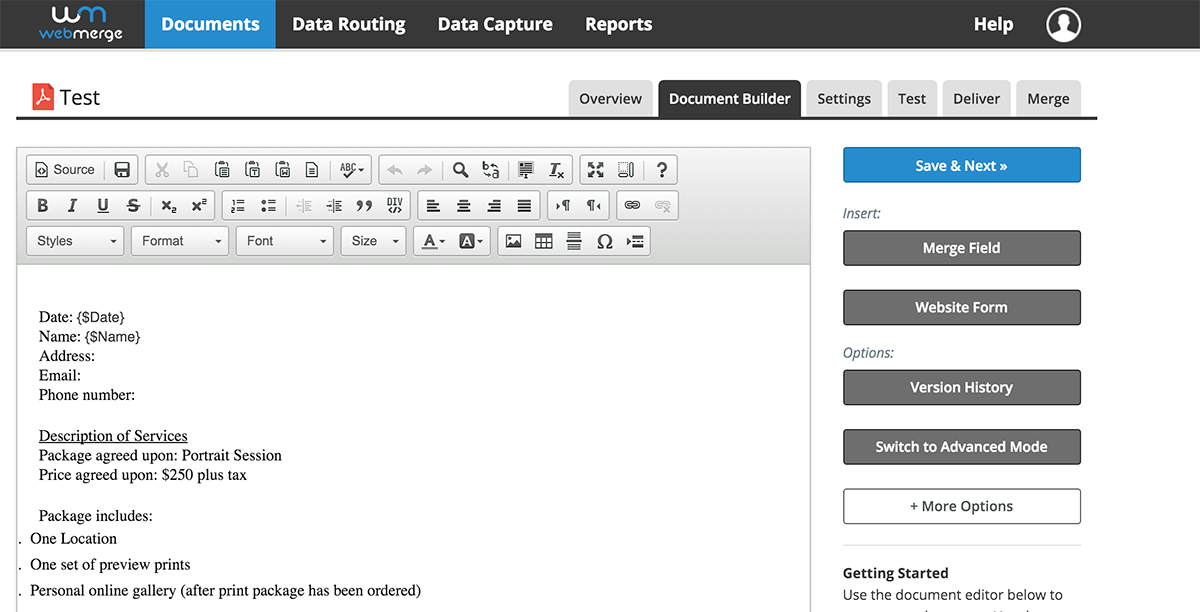Click the Save floppy disk icon
The height and width of the screenshot is (612, 1200).
(x=122, y=170)
